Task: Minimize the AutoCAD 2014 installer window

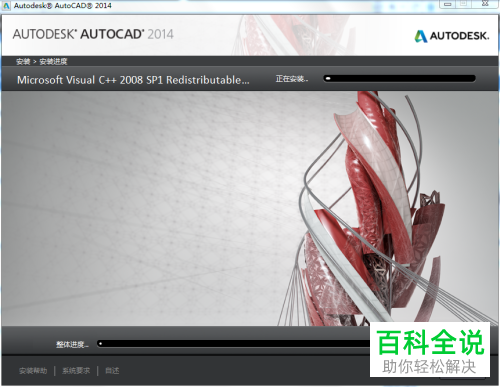Action: point(448,4)
